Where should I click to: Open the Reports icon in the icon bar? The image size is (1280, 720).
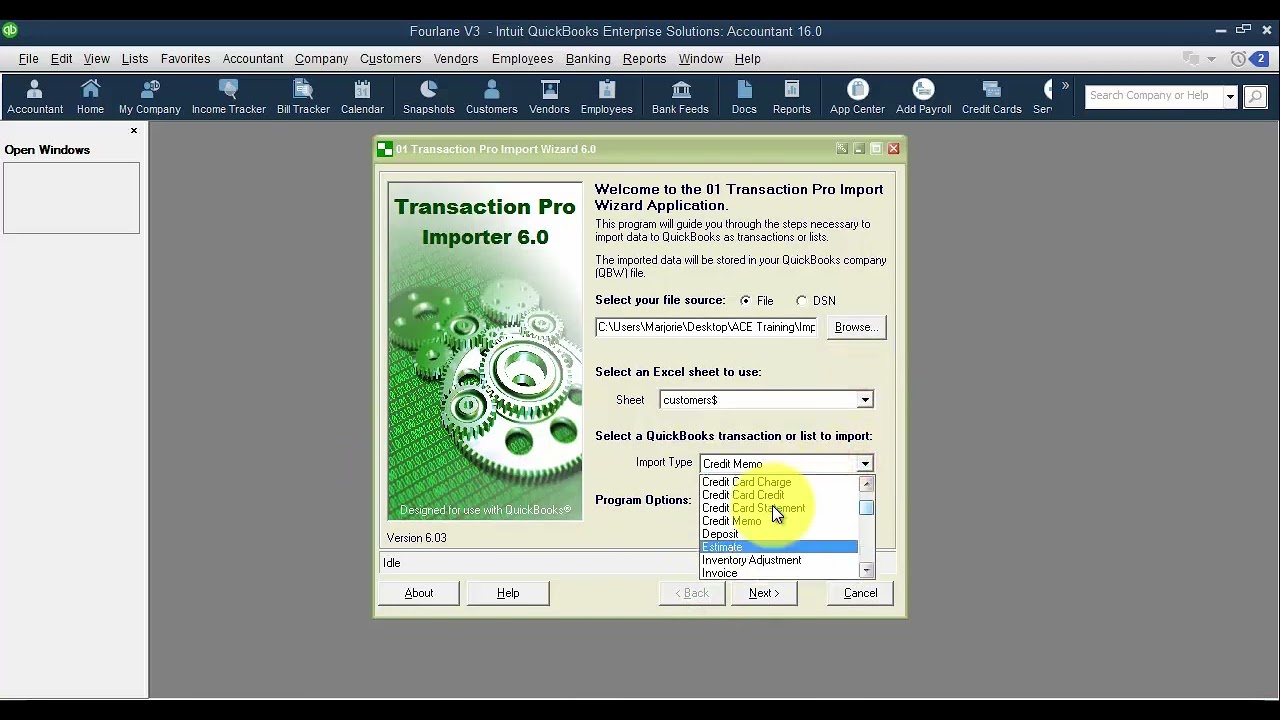coord(792,97)
